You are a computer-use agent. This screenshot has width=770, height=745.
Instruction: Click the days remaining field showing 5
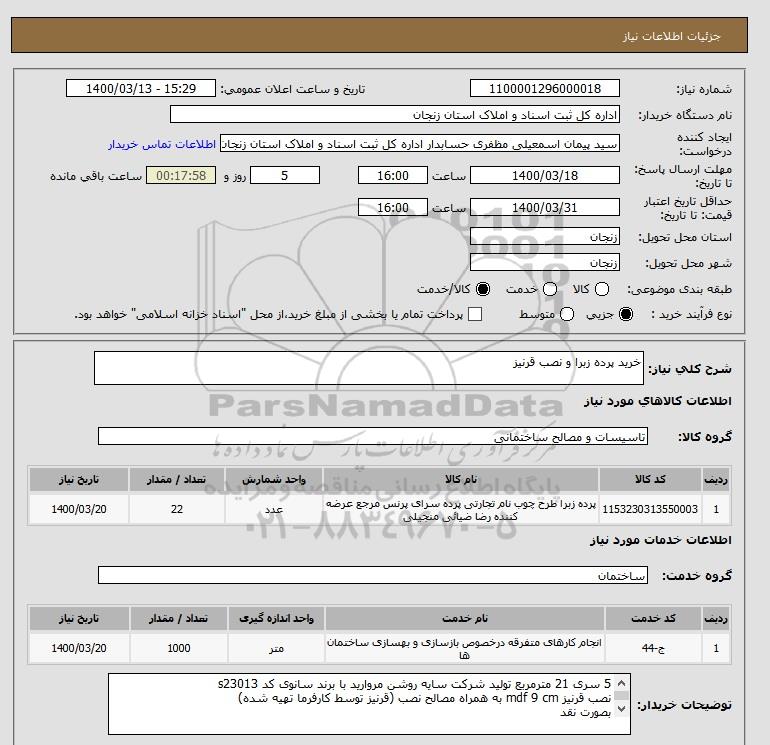click(x=285, y=175)
